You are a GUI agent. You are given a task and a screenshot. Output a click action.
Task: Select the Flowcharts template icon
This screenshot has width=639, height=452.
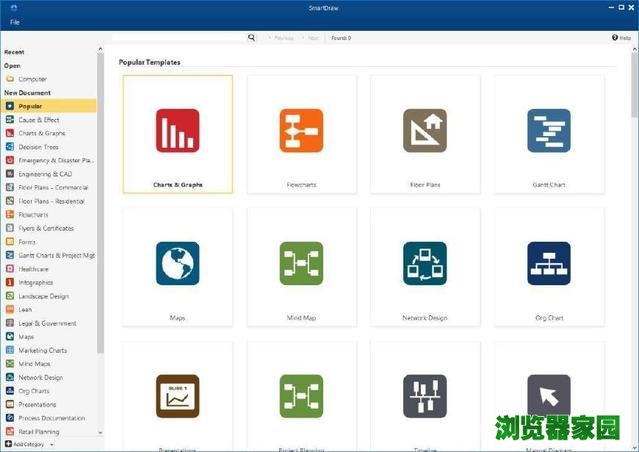[301, 131]
